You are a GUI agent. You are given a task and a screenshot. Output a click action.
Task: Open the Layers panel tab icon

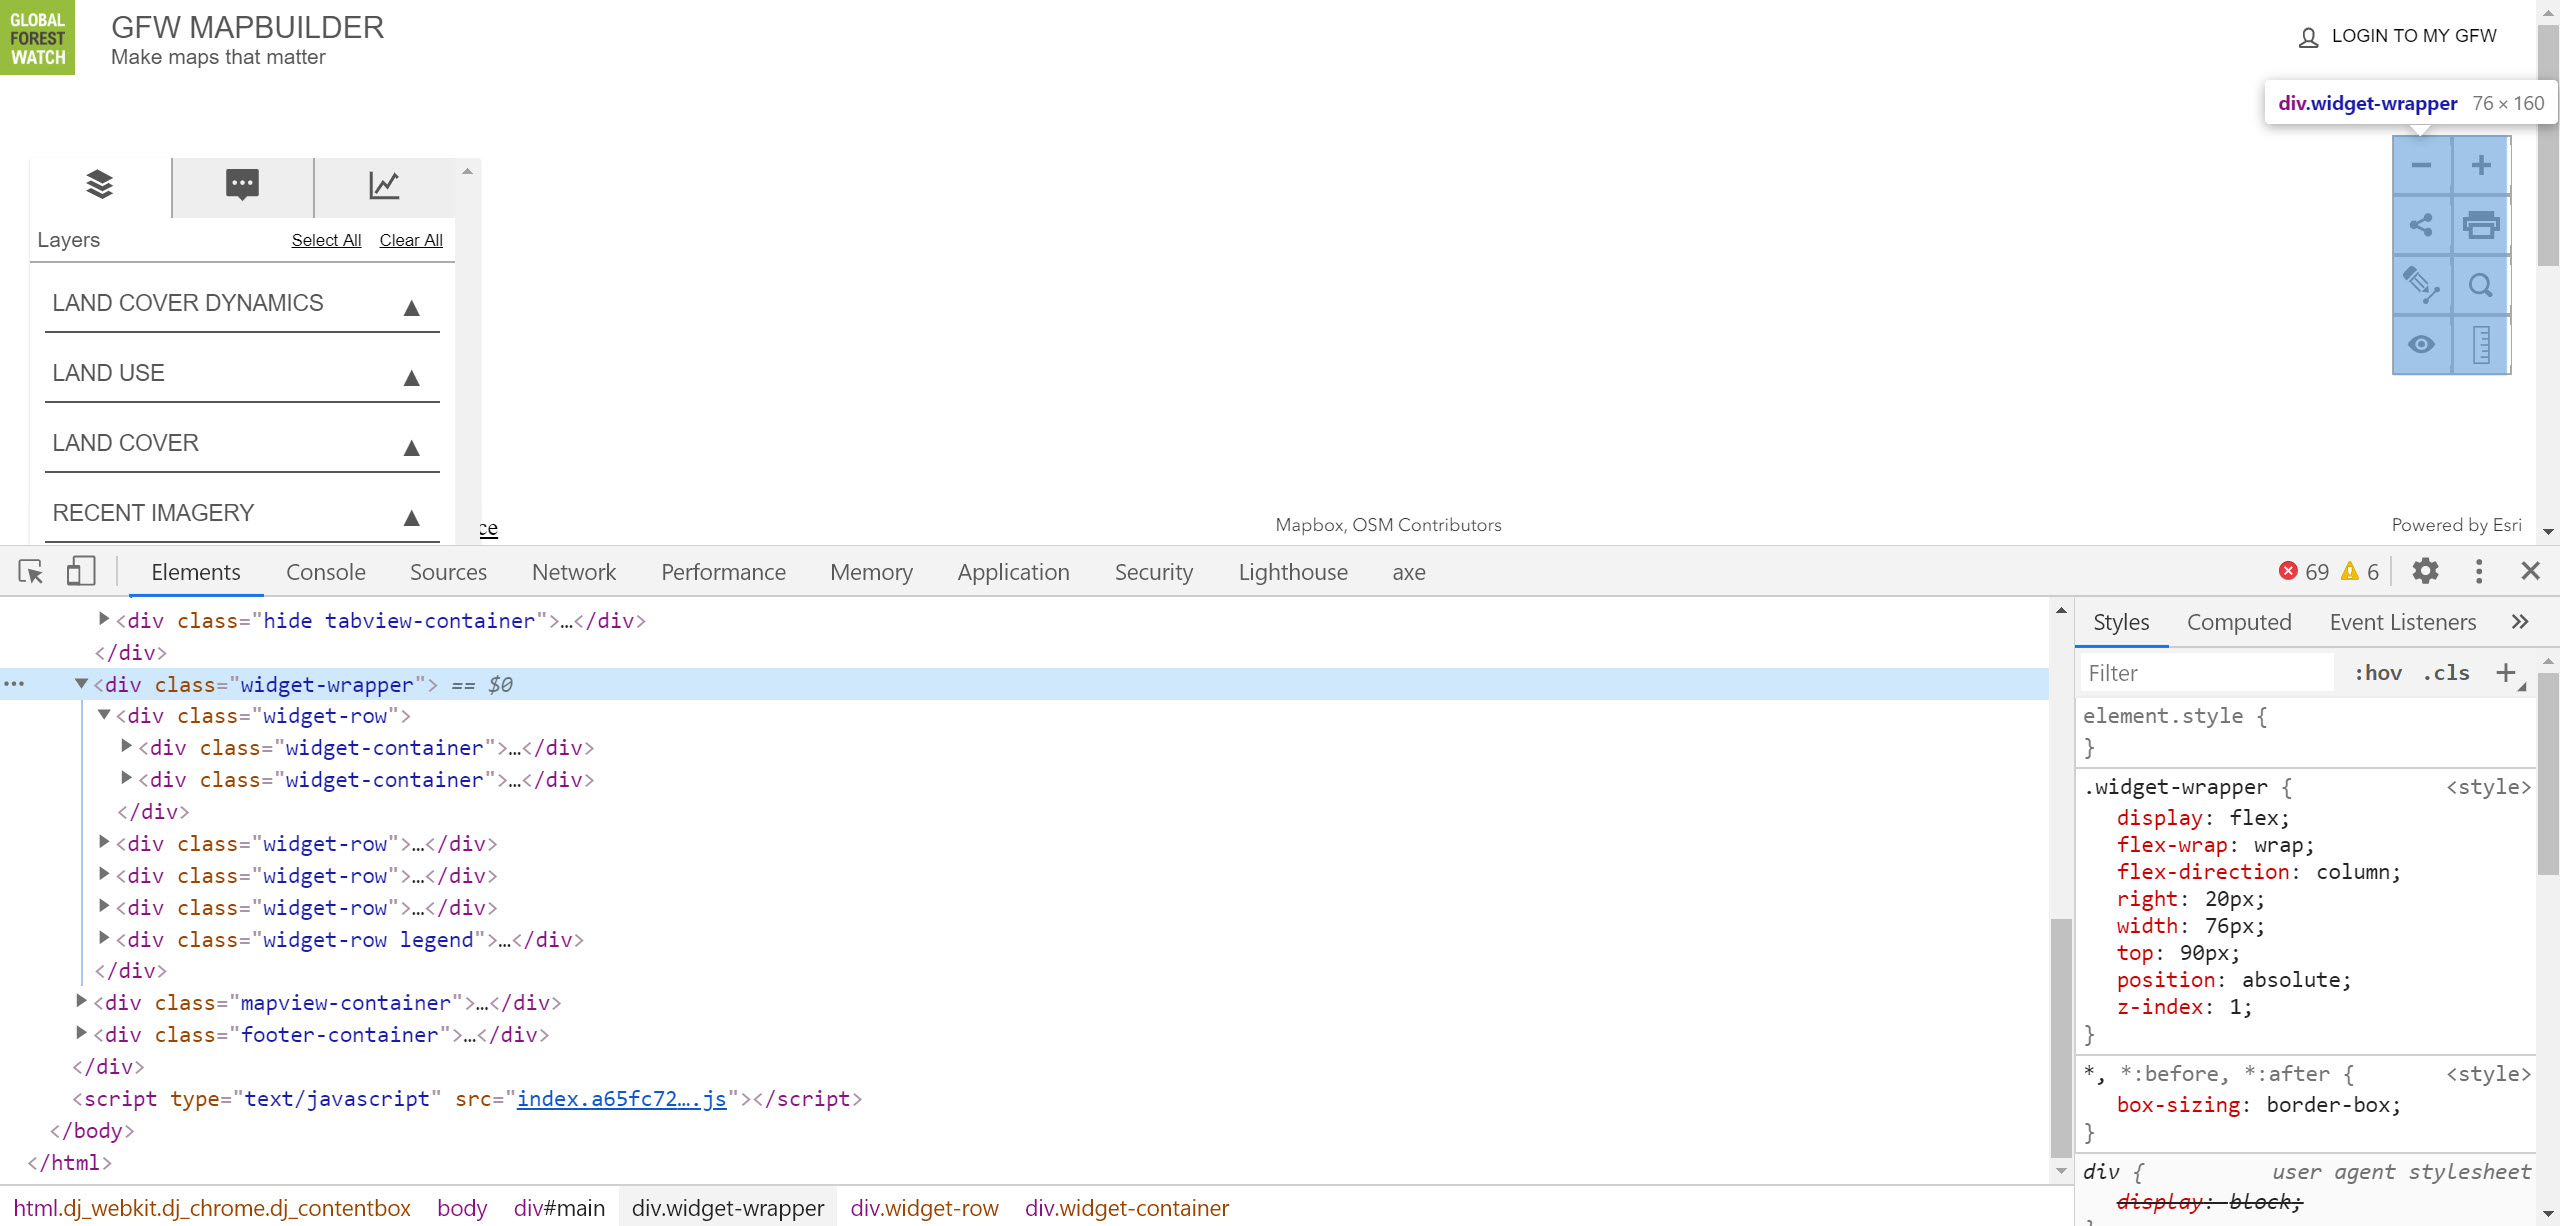click(98, 186)
